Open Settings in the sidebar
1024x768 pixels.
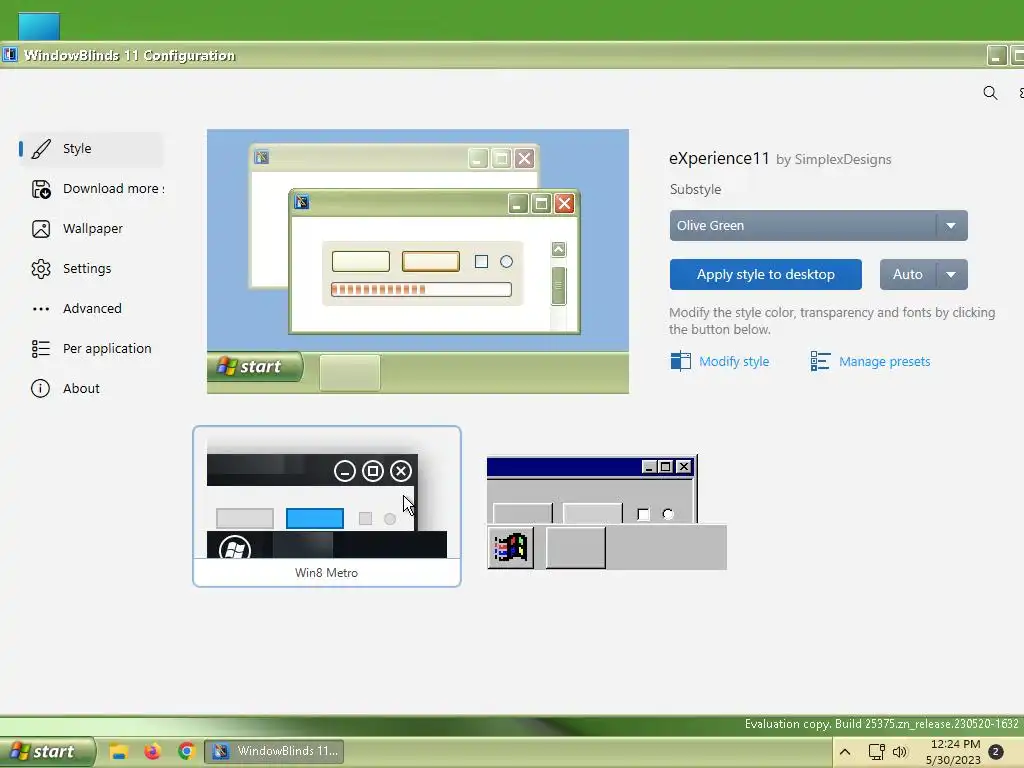point(91,268)
